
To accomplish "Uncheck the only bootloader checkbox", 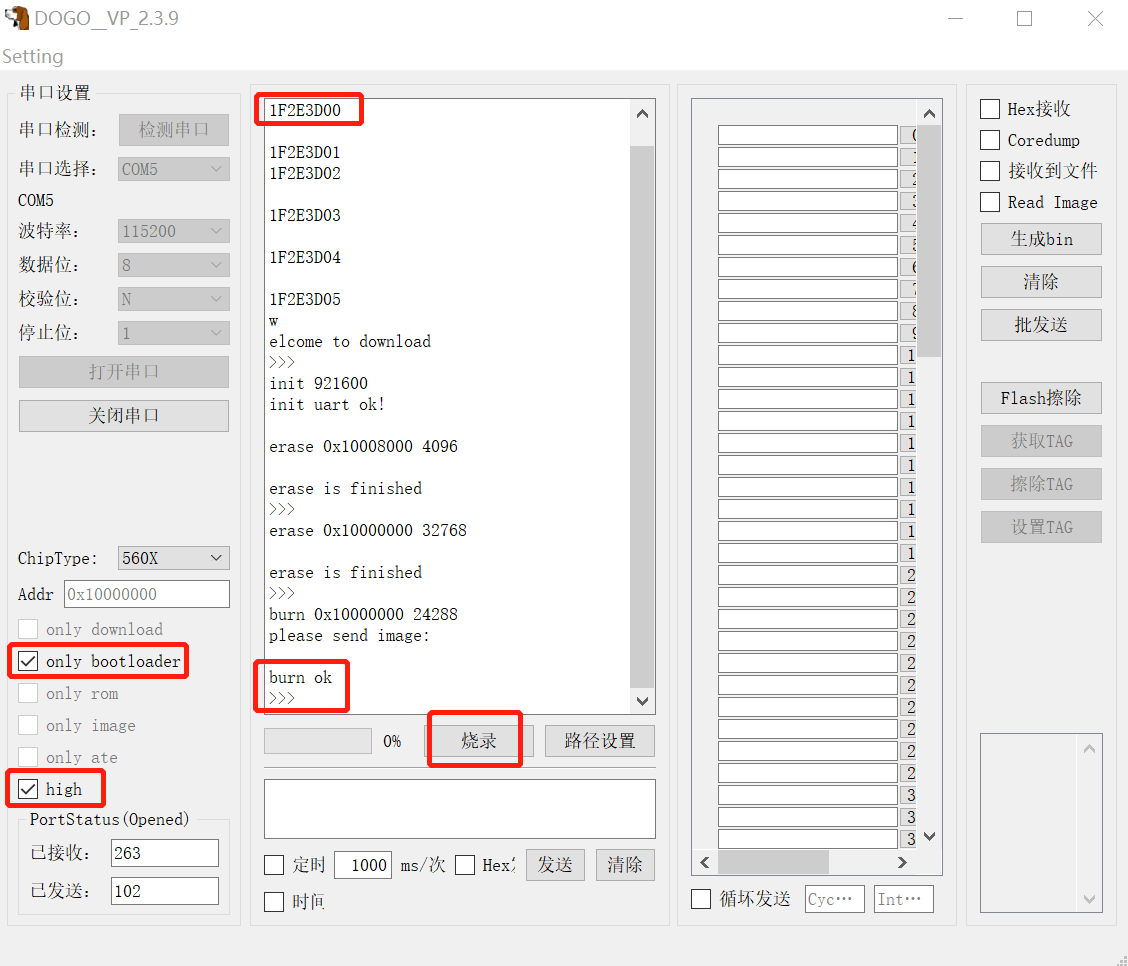I will pyautogui.click(x=28, y=661).
